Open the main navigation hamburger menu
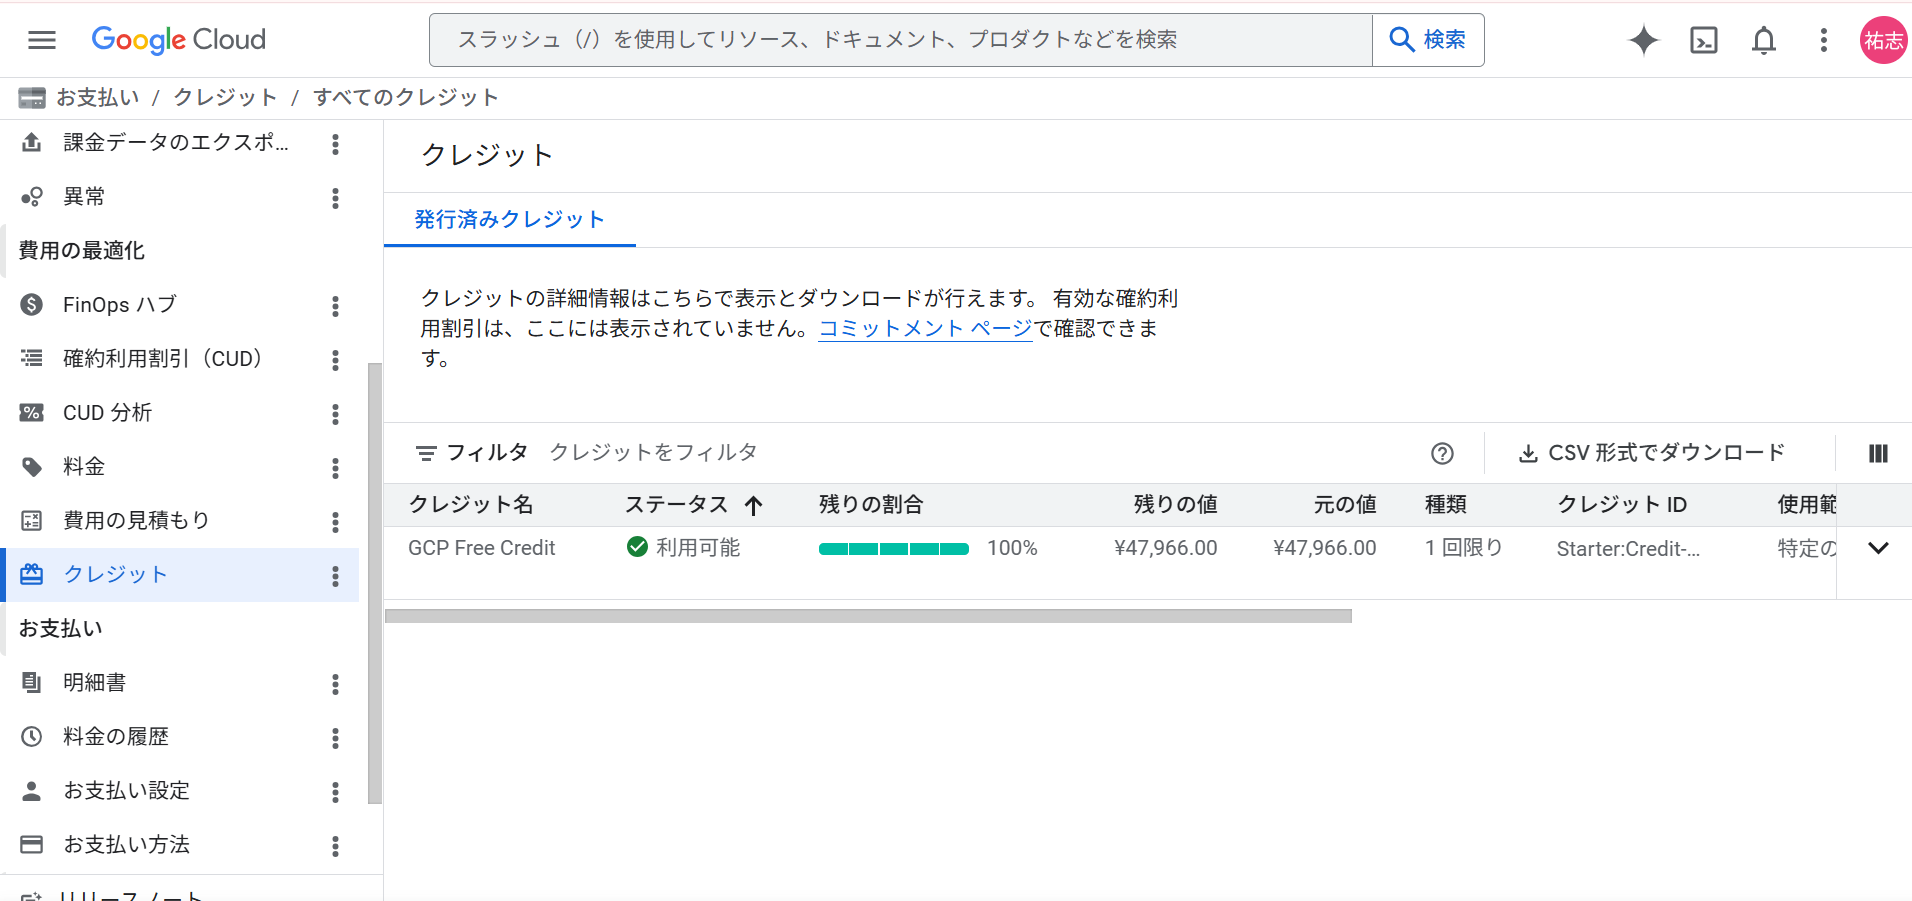Image resolution: width=1912 pixels, height=901 pixels. click(x=42, y=40)
